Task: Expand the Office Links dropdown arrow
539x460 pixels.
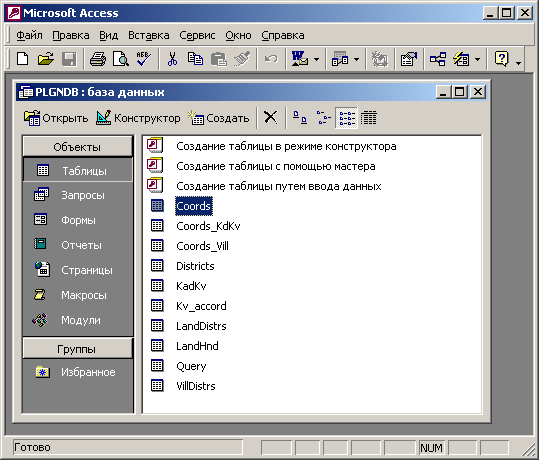Action: 316,59
